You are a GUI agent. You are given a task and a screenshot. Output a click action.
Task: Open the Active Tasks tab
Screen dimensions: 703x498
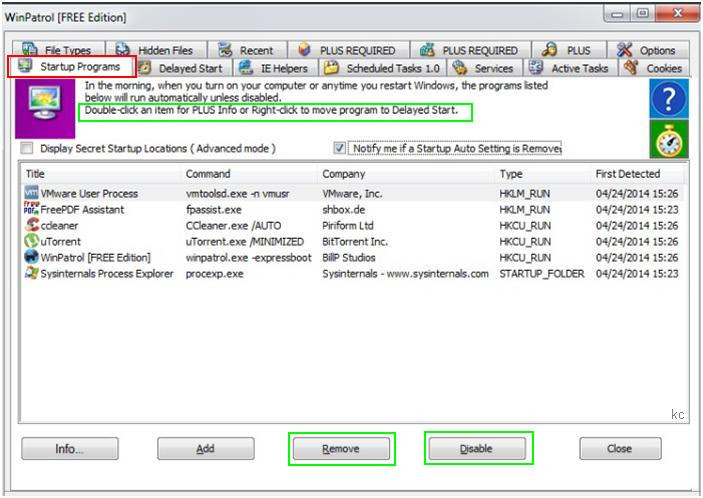570,68
